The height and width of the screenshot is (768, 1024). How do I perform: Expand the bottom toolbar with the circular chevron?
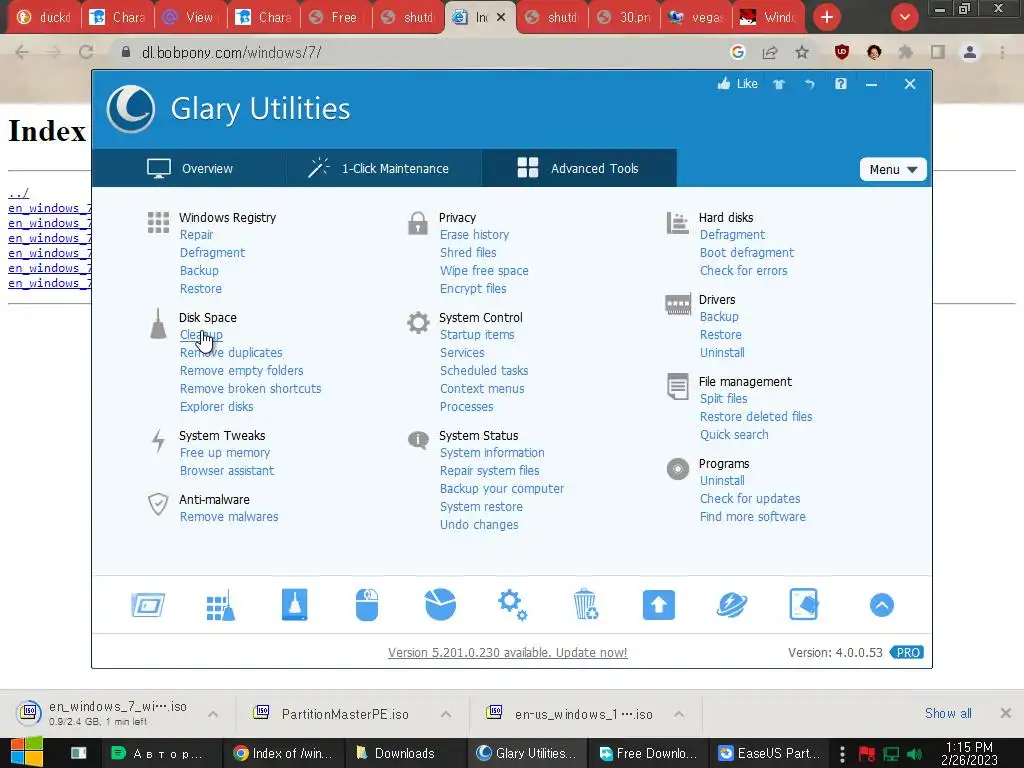[882, 605]
